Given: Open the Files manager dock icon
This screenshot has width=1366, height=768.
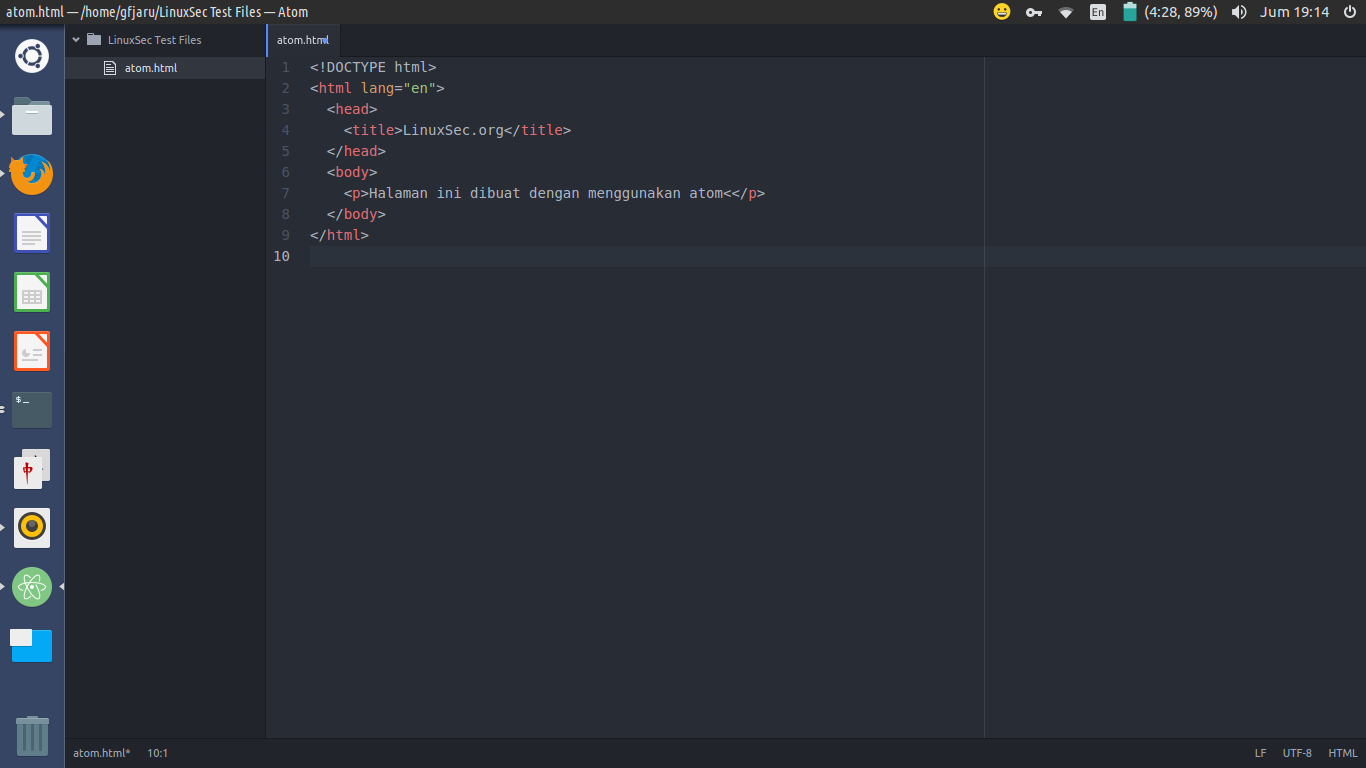Looking at the screenshot, I should click(32, 116).
